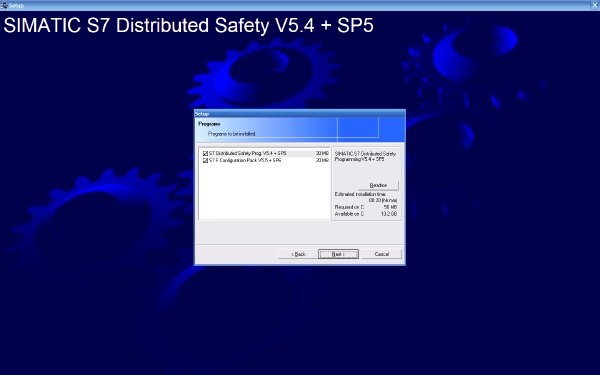Uncheck S7 Distributed Safety Prog V5.4 + SP5 checkbox

pos(205,153)
